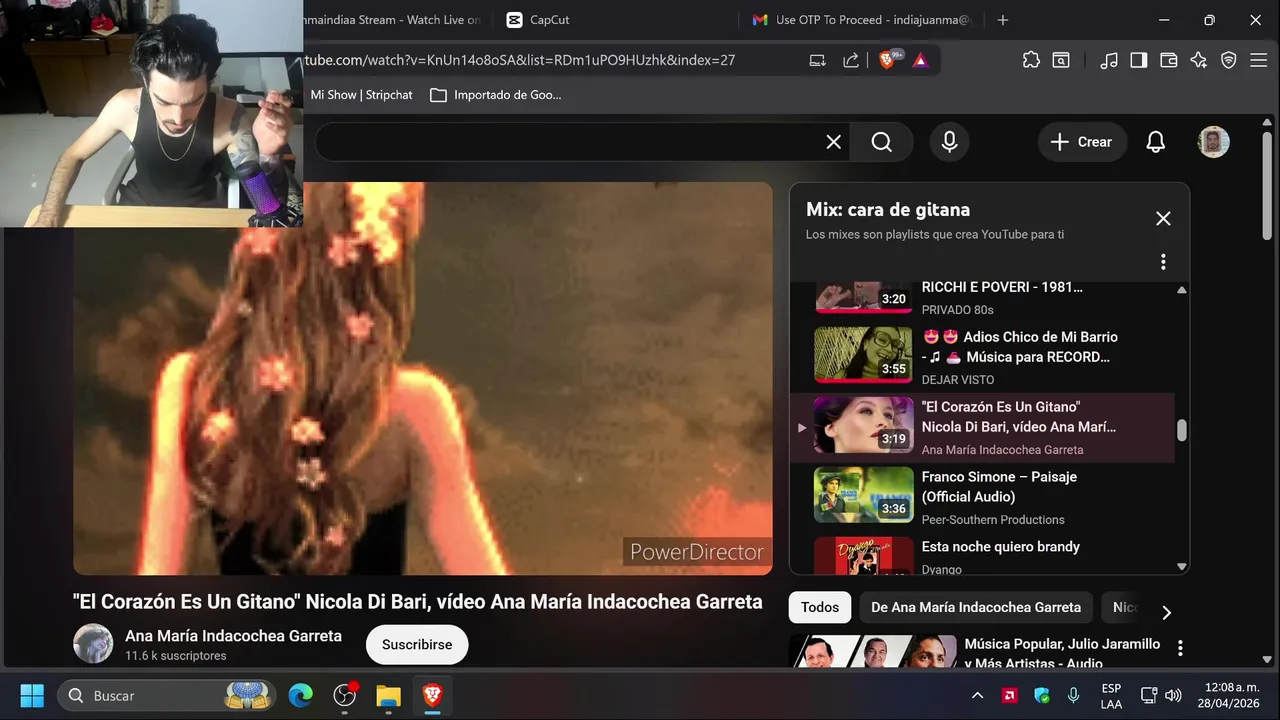Image resolution: width=1280 pixels, height=720 pixels.
Task: Click the Suscribirse button
Action: tap(417, 645)
